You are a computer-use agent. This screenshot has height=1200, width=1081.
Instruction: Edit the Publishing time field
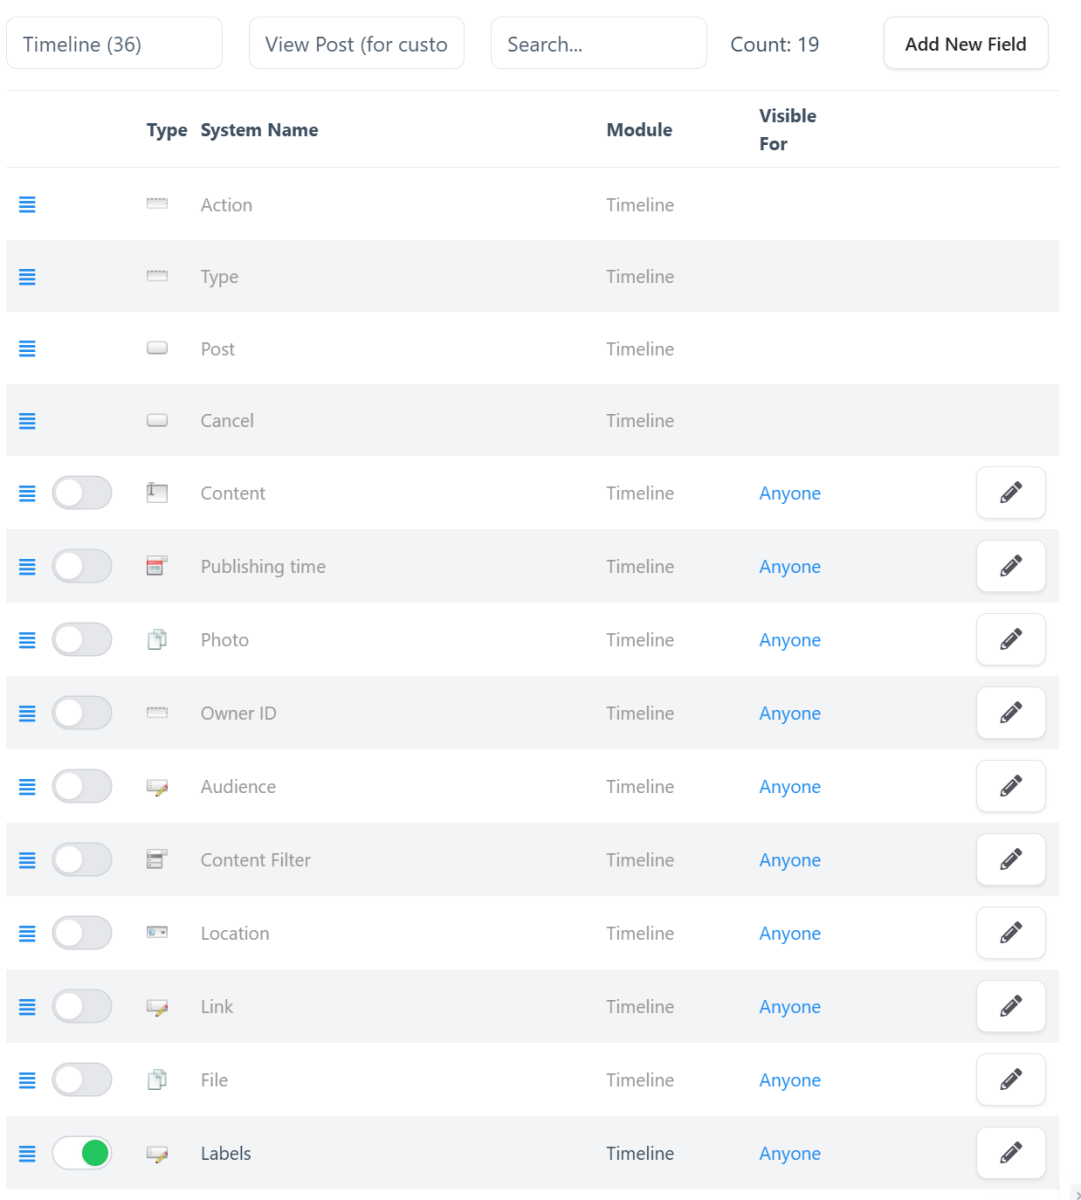[1010, 566]
